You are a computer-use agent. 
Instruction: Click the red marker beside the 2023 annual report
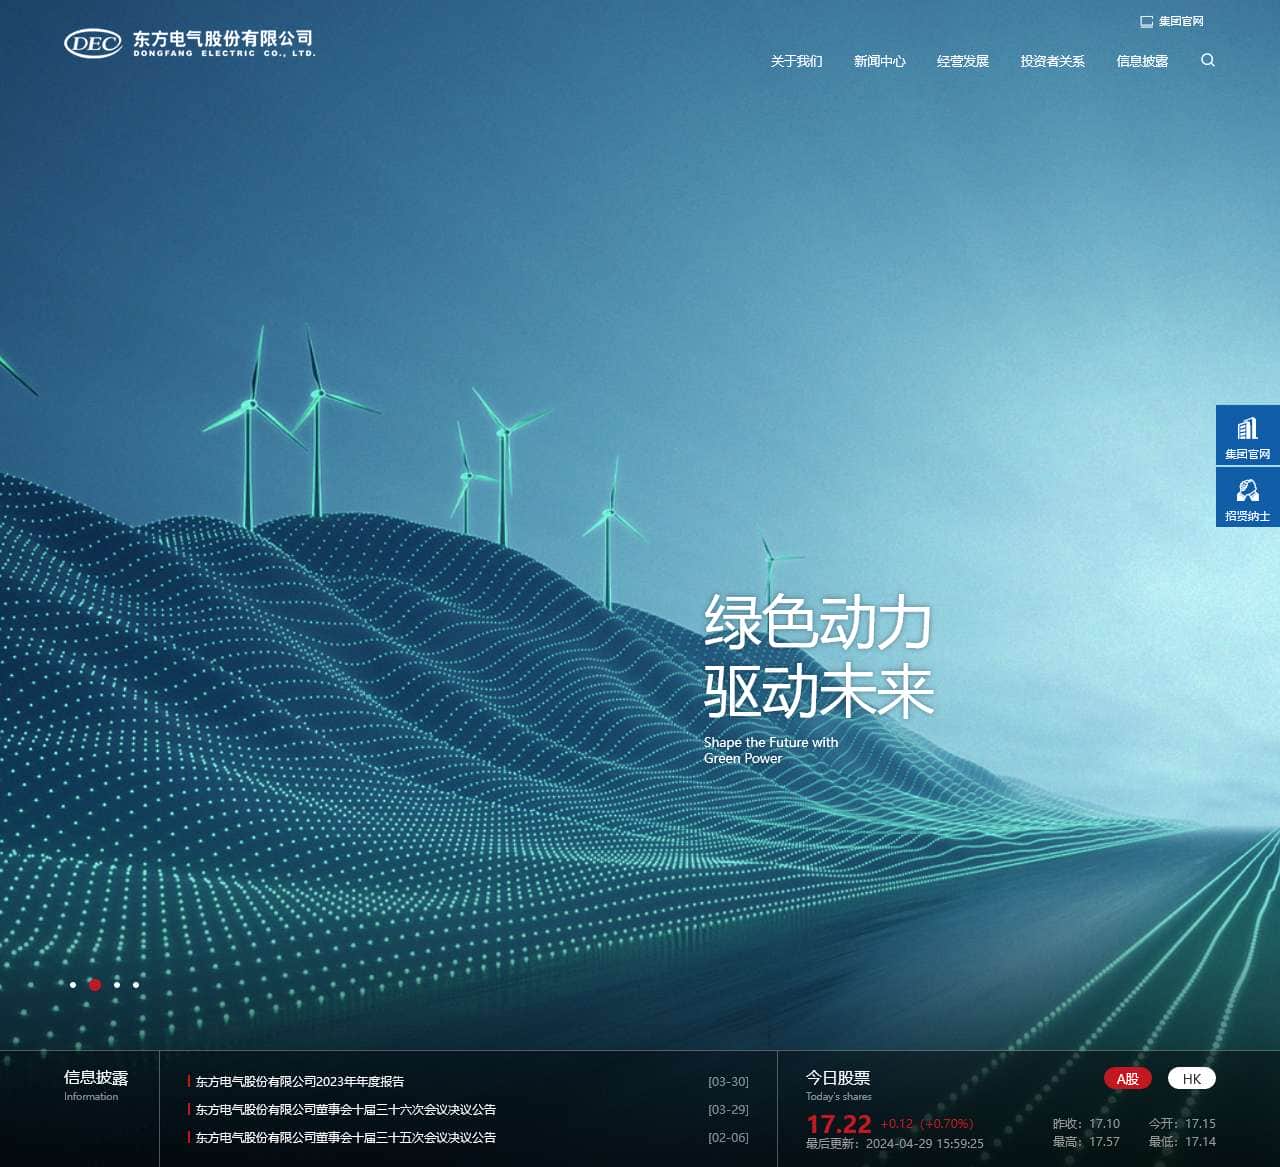186,1080
